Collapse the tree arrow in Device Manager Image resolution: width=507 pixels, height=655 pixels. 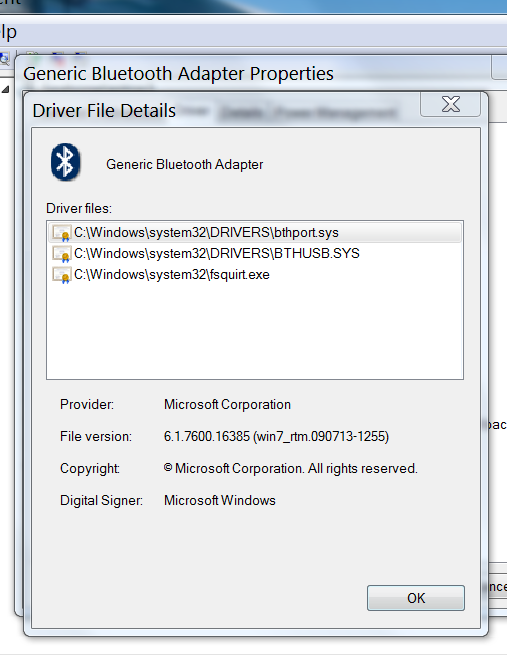[5, 89]
